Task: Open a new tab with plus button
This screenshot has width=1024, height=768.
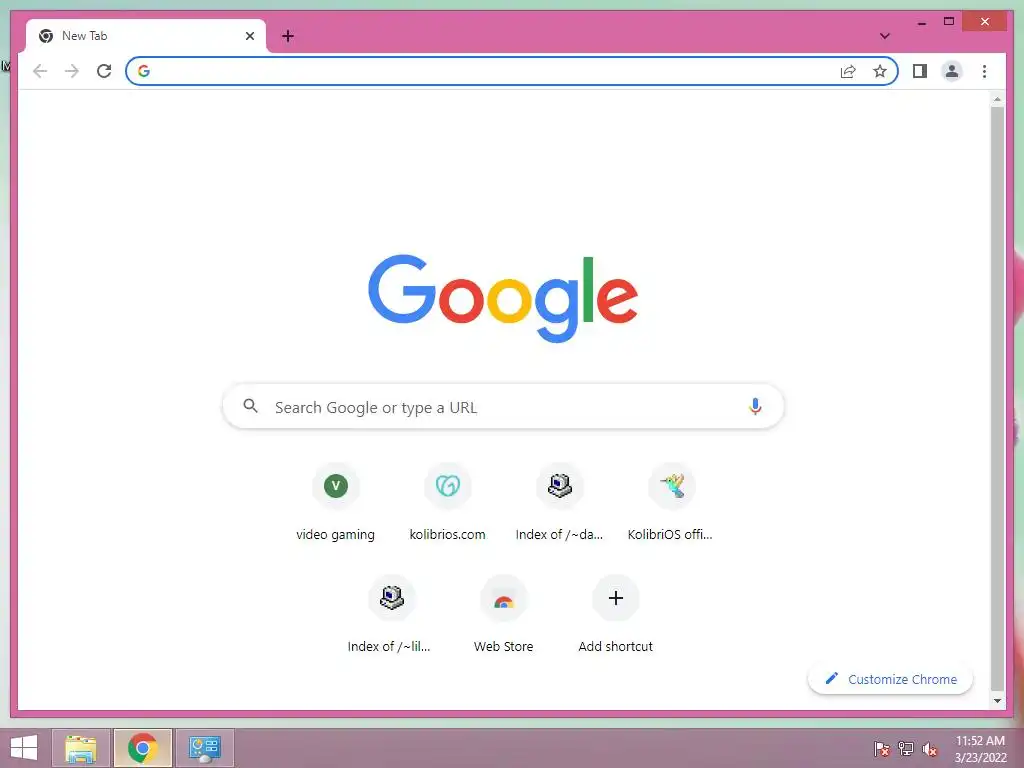Action: coord(287,36)
